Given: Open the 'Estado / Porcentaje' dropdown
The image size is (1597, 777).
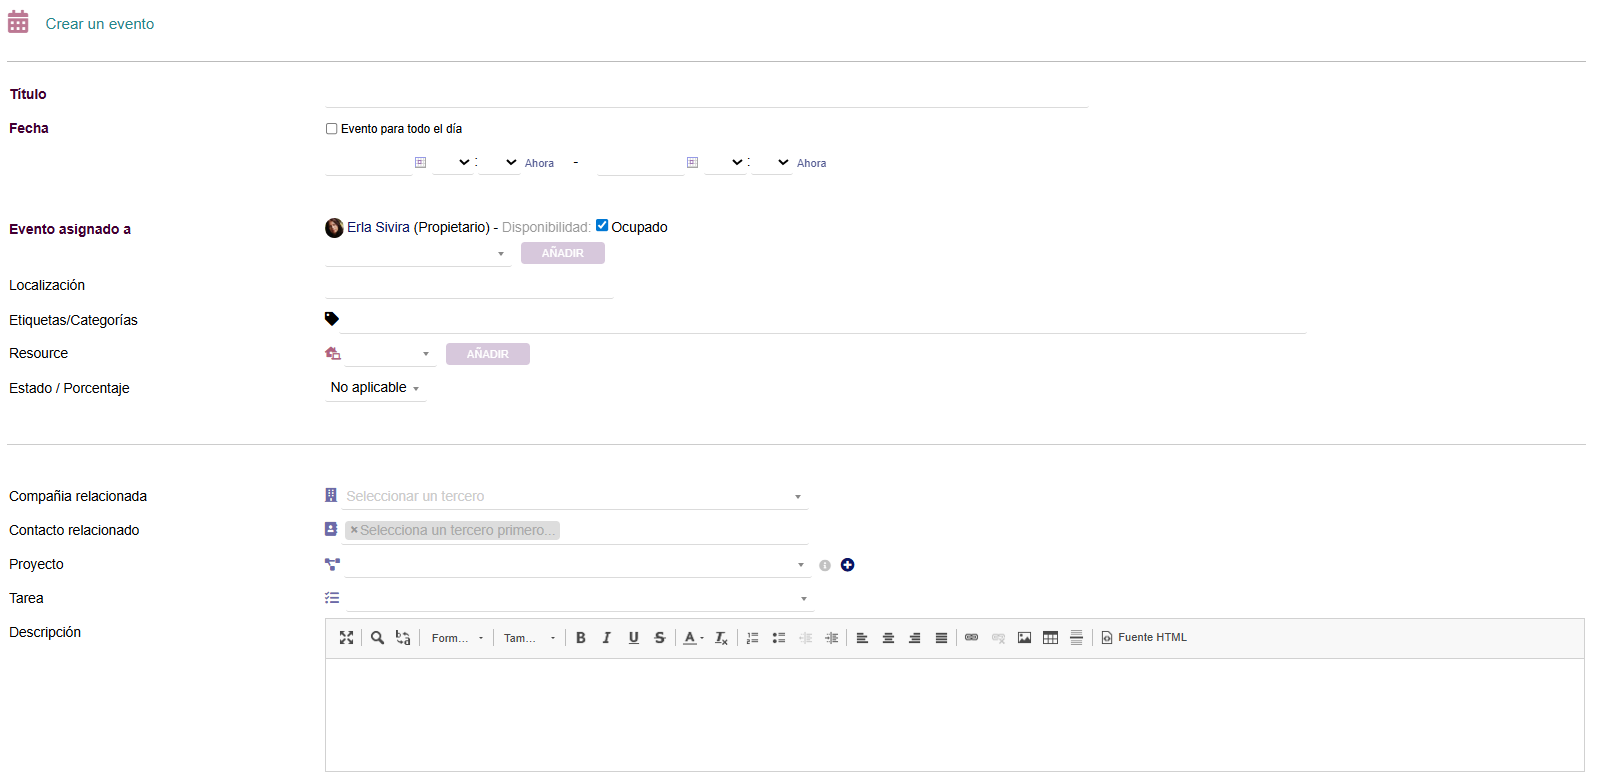Looking at the screenshot, I should click(375, 388).
